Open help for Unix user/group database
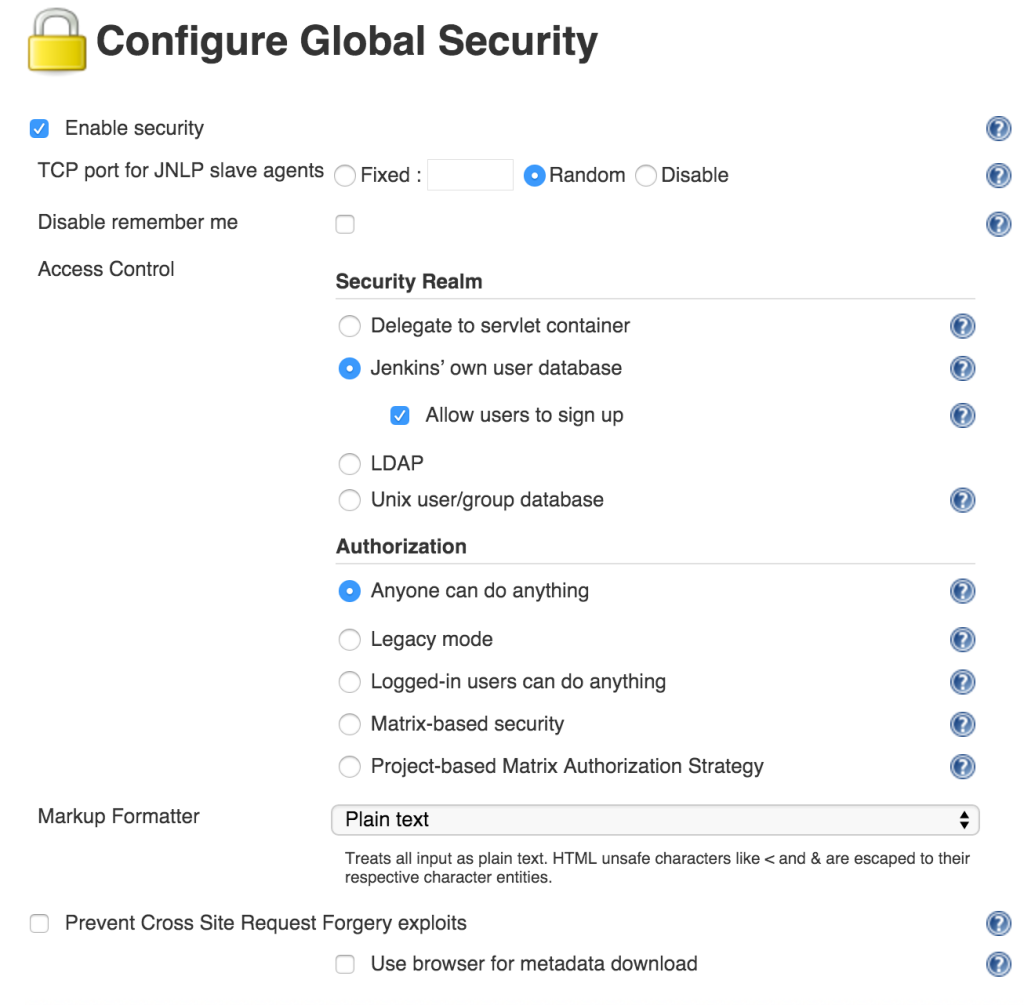The width and height of the screenshot is (1024, 1005). click(x=962, y=500)
